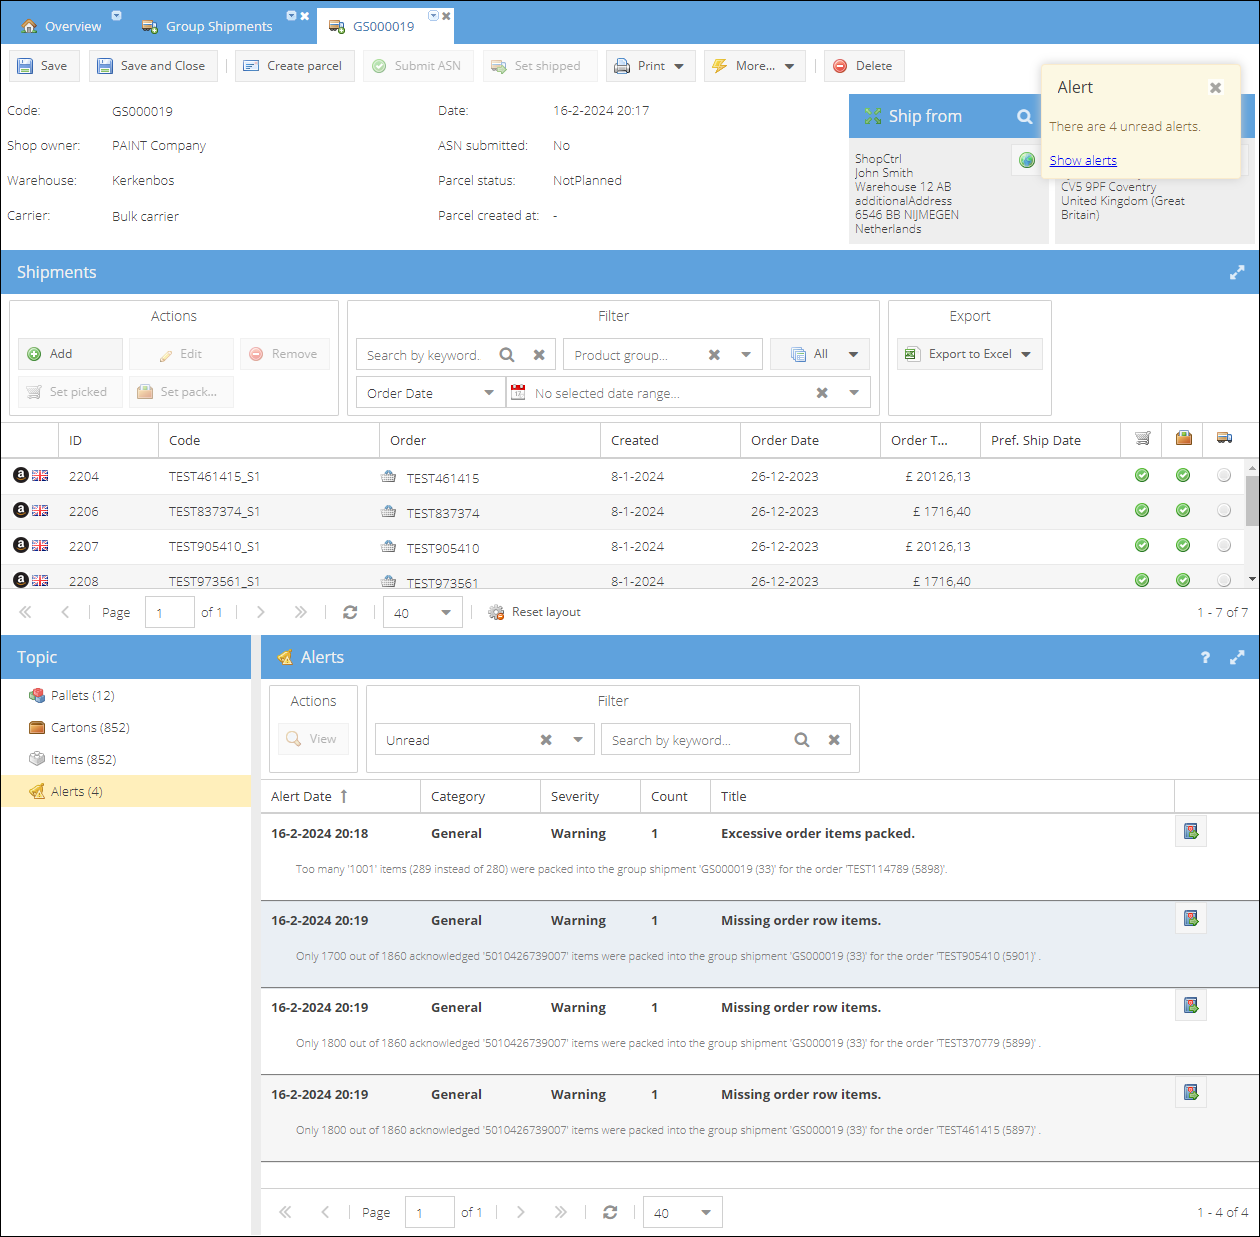1260x1237 pixels.
Task: Switch to the Overview tab
Action: (x=62, y=26)
